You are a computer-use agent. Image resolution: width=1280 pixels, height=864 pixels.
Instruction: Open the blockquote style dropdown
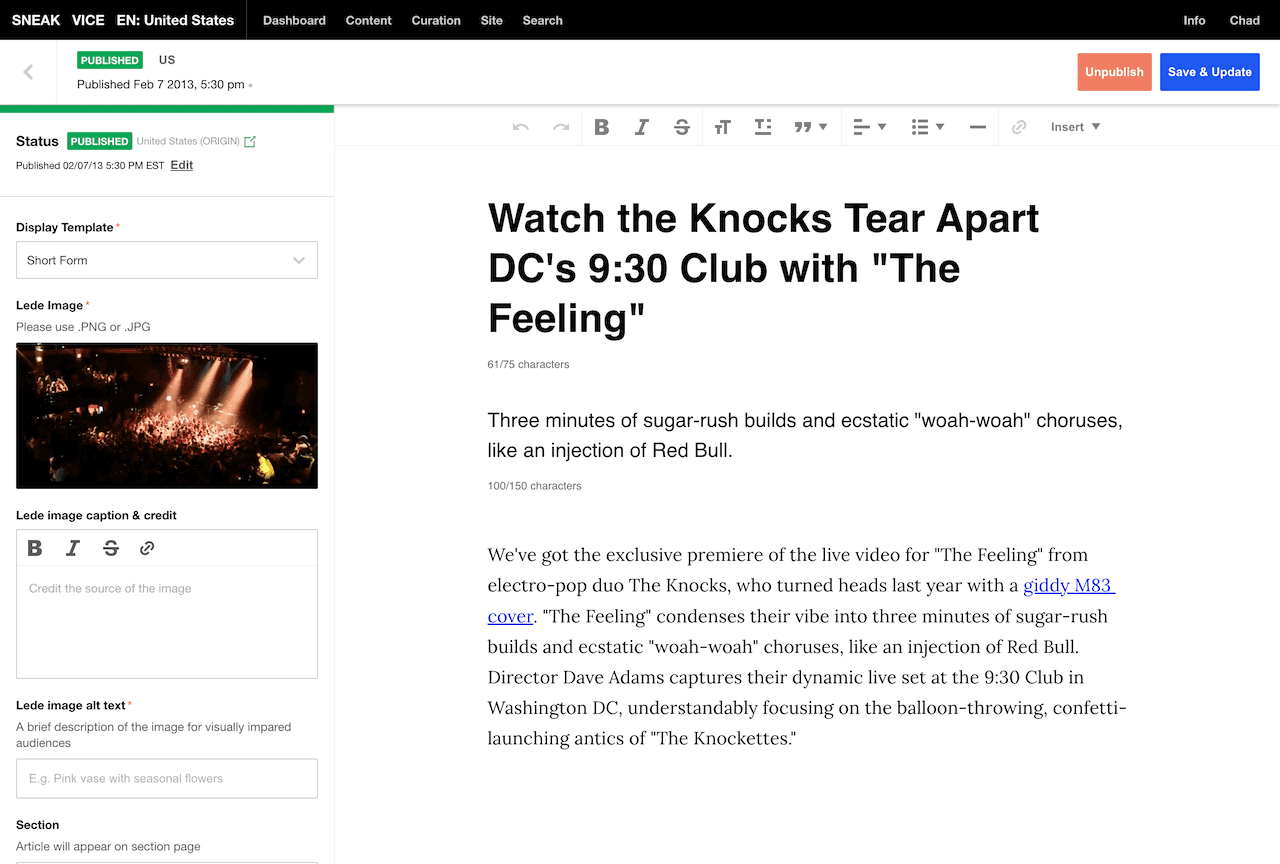click(x=810, y=127)
